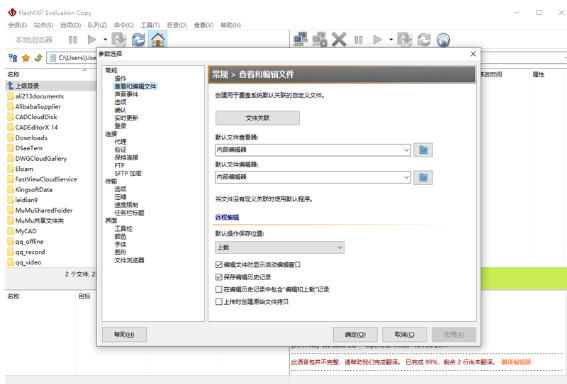Click the green up-directory arrow icon

pos(38,58)
